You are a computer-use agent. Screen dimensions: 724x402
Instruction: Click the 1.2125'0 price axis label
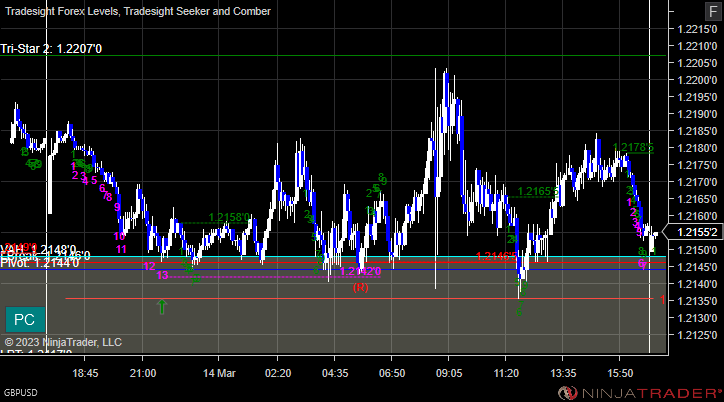(697, 335)
